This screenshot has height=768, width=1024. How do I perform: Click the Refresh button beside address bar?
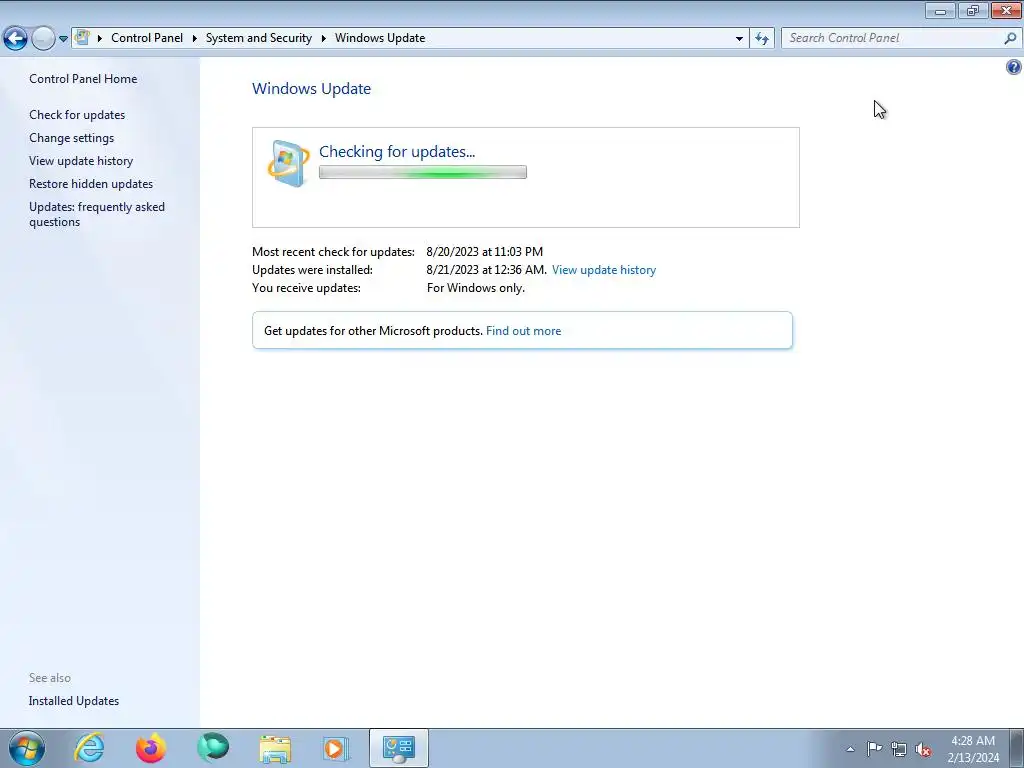tap(762, 39)
